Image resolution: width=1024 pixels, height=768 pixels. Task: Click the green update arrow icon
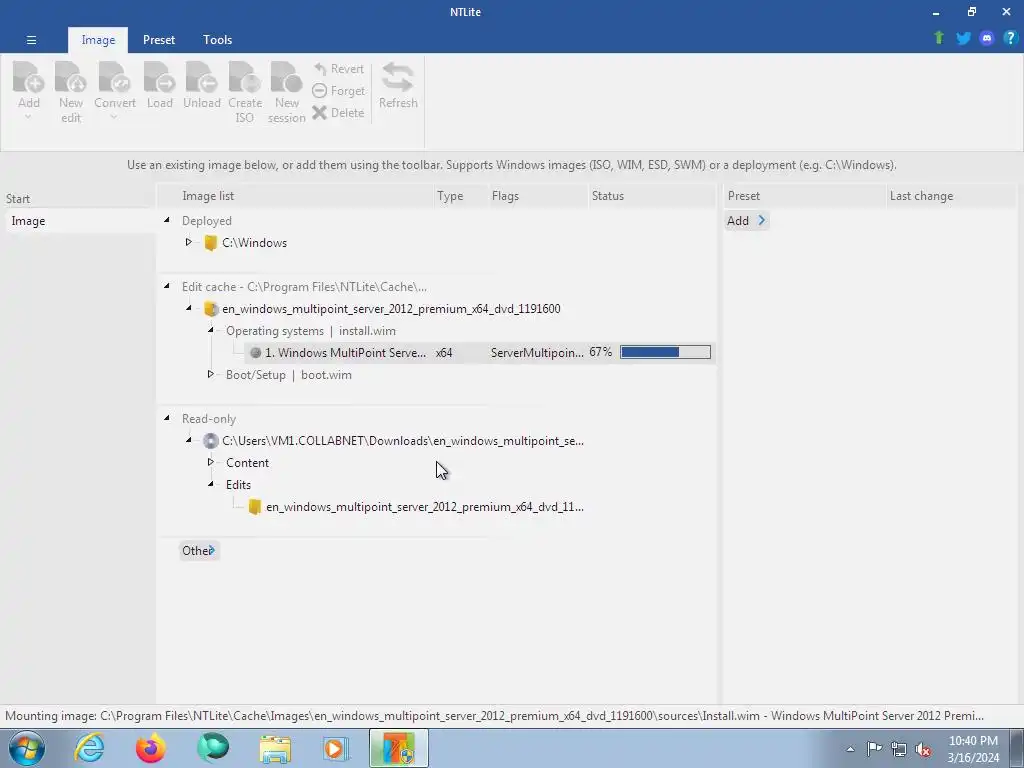pos(939,38)
